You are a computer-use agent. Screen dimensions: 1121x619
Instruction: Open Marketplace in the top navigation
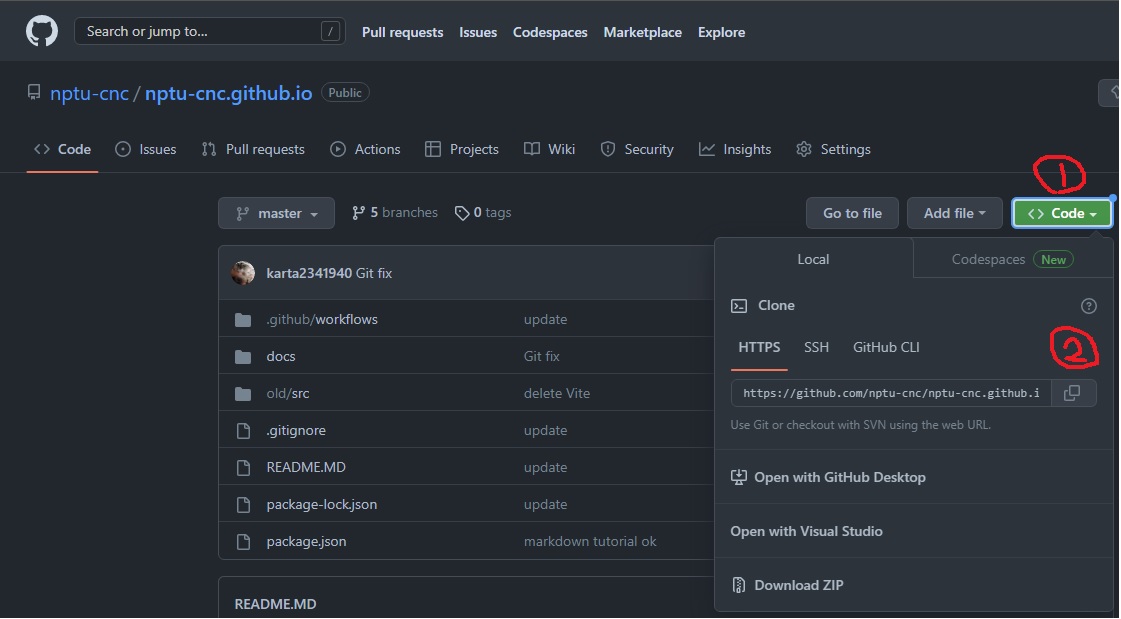[642, 32]
